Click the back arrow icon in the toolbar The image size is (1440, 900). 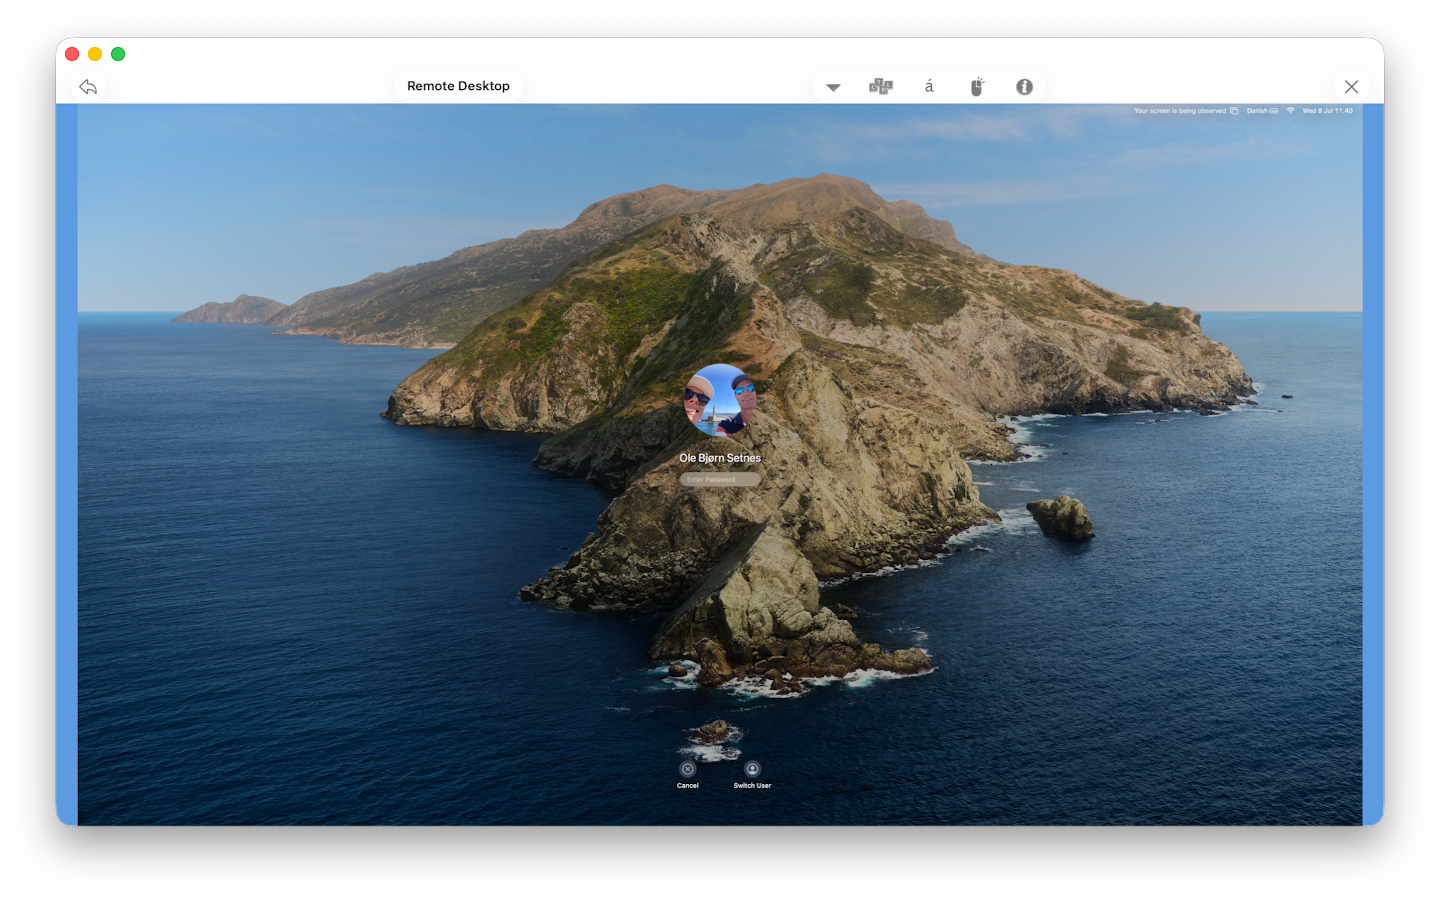88,87
